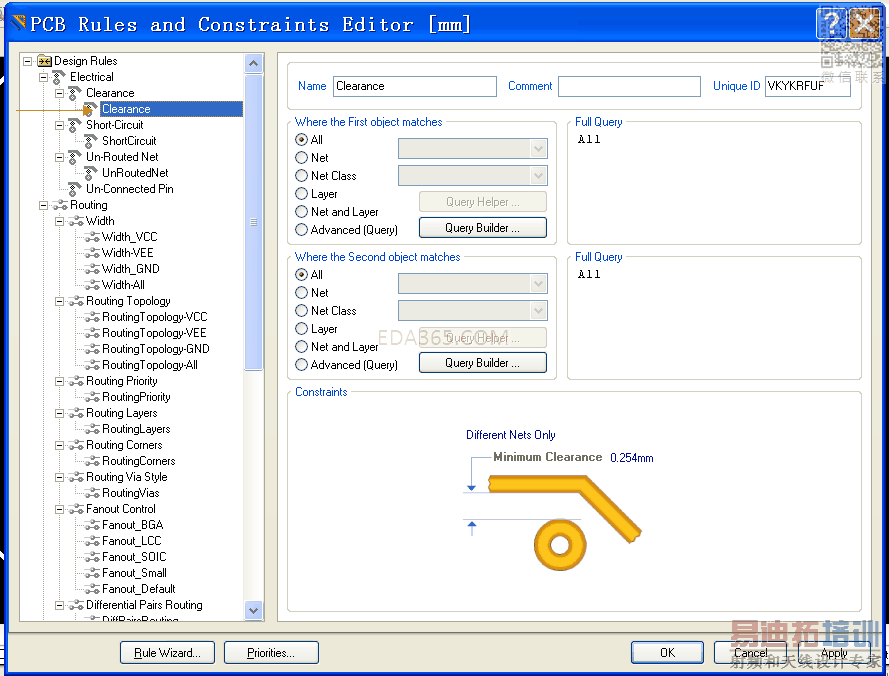Click the RoutingTopology-VCC rule icon
The height and width of the screenshot is (676, 889).
[x=92, y=317]
